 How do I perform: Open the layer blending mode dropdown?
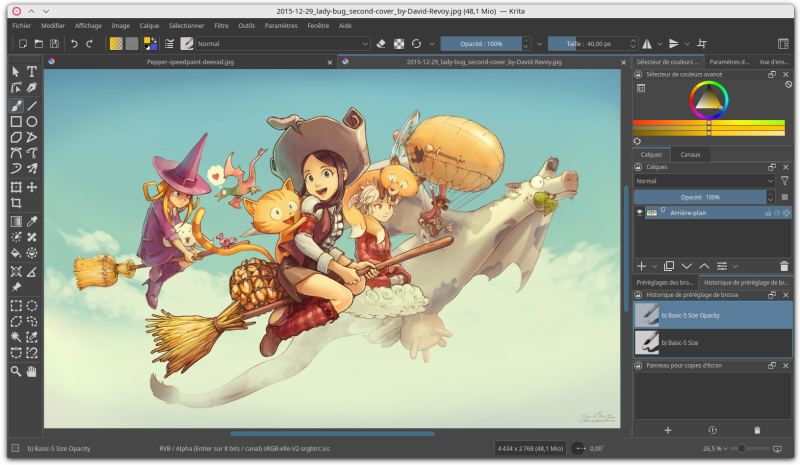click(x=705, y=181)
